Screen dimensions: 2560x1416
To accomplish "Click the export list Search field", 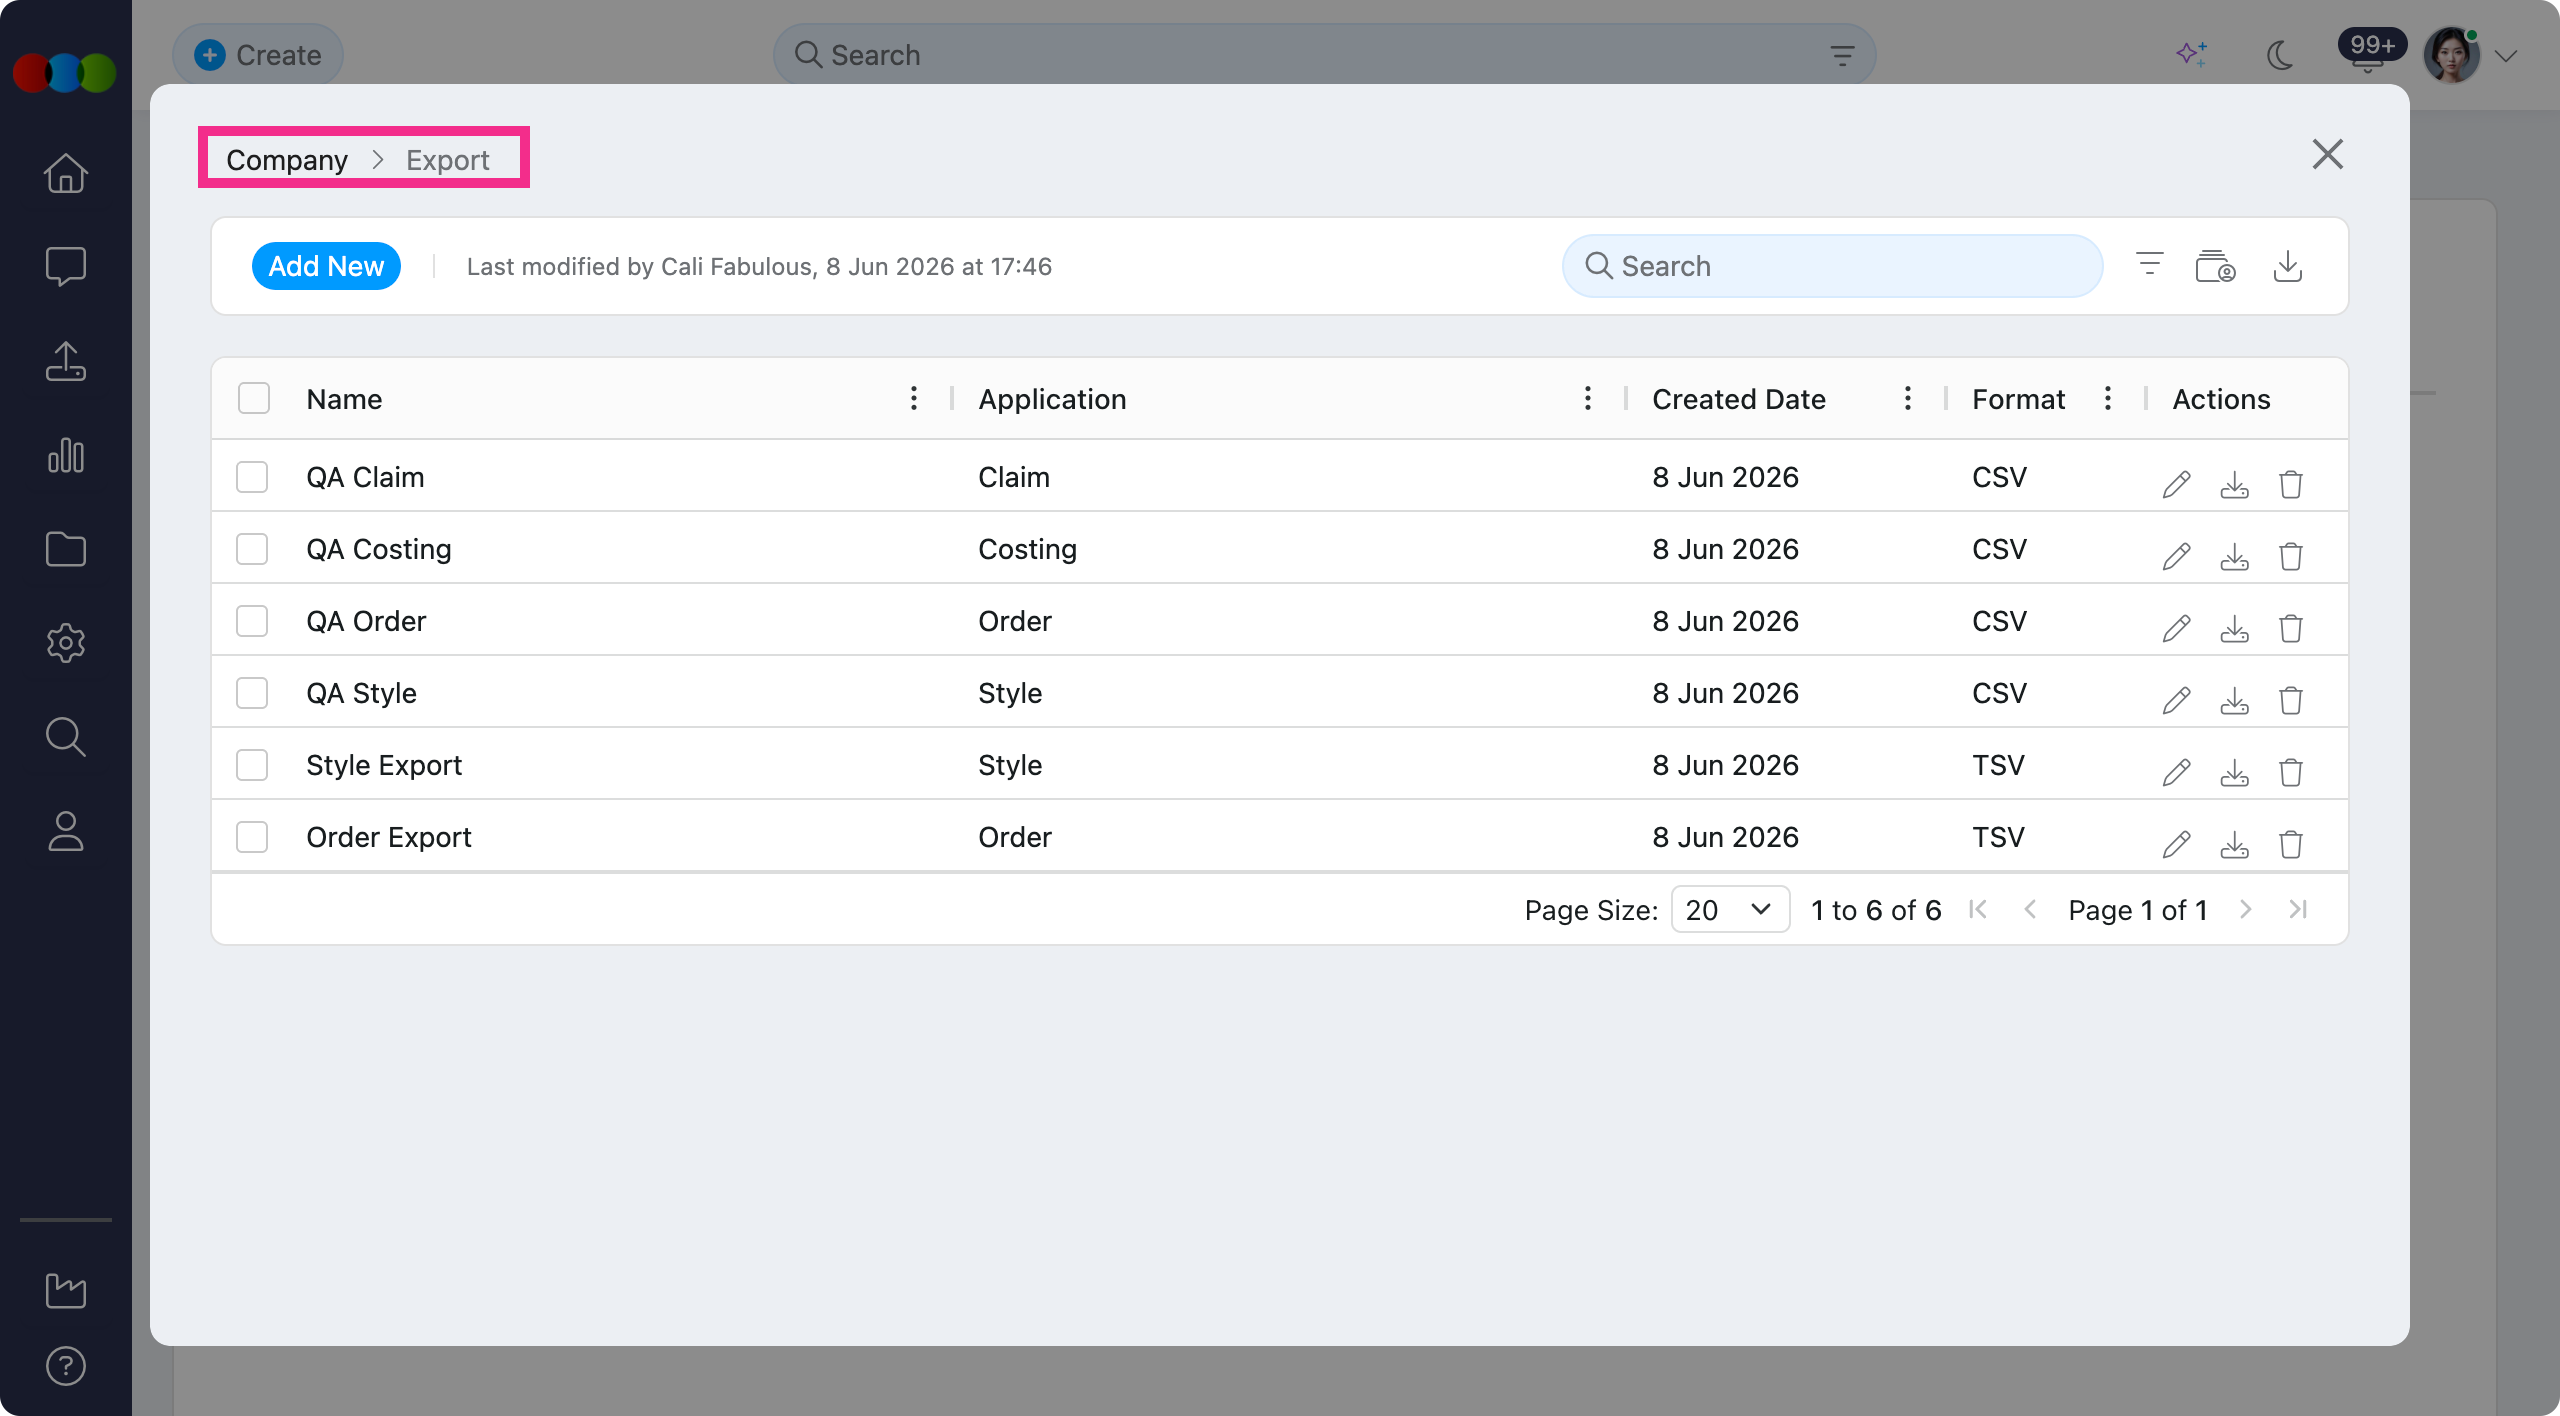I will (x=1832, y=266).
